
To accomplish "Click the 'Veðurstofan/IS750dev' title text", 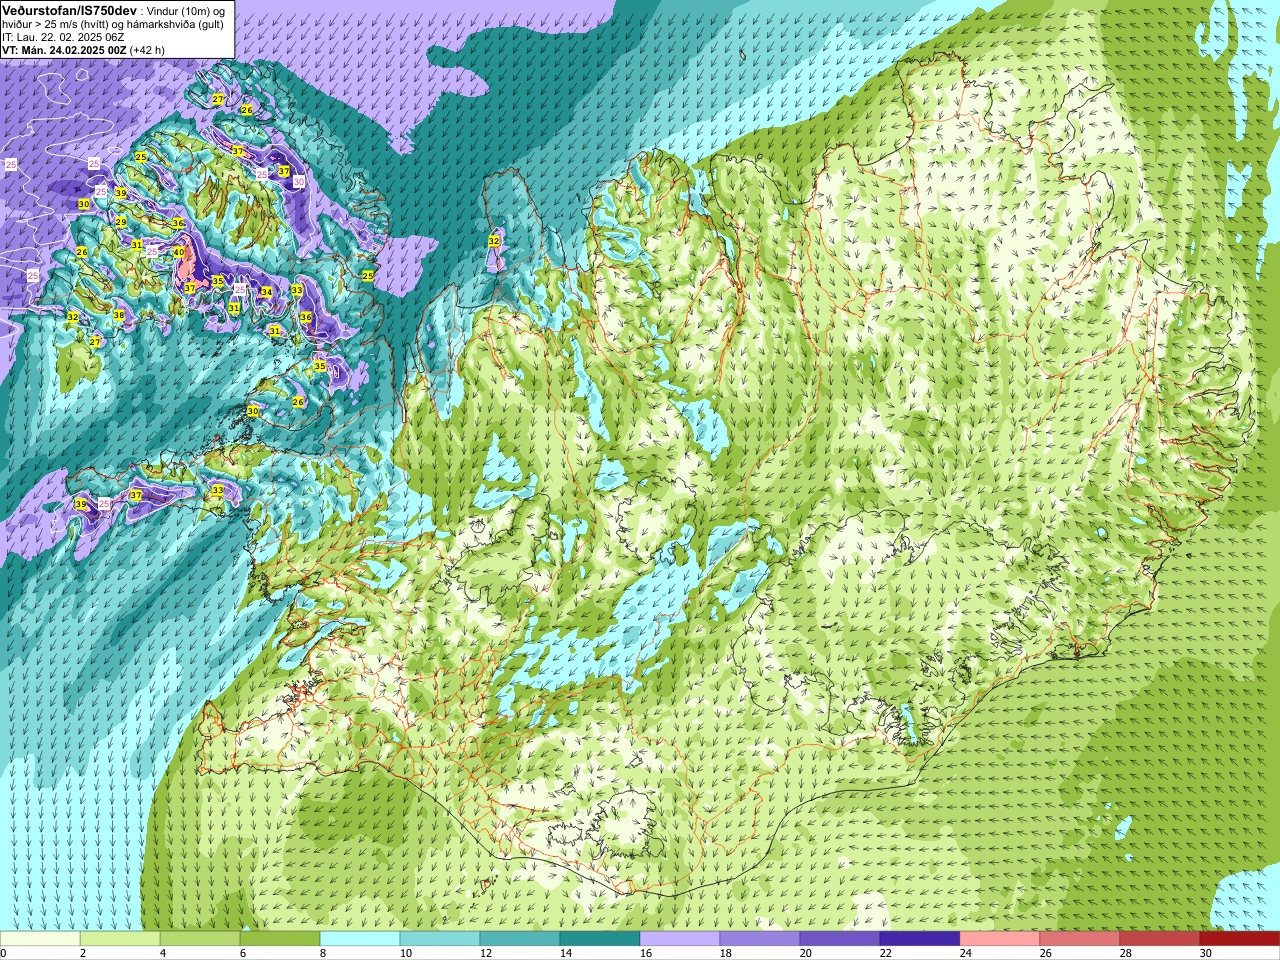I will (69, 11).
